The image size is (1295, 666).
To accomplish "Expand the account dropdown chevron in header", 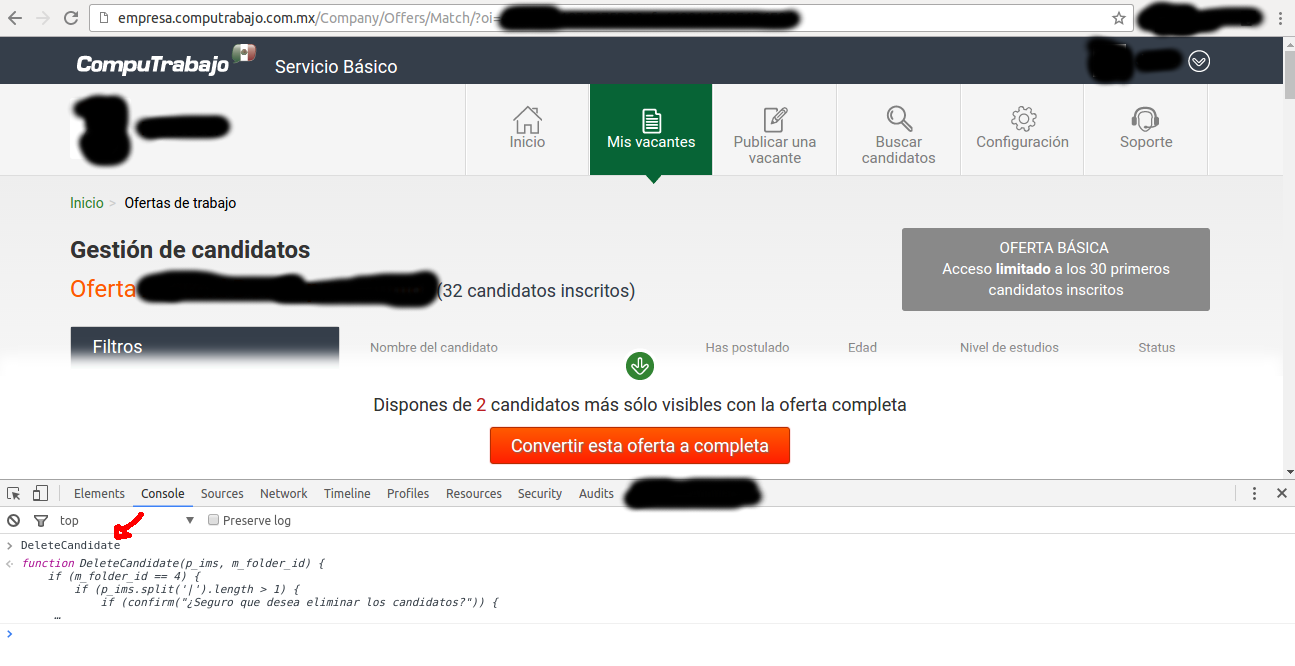I will coord(1199,61).
